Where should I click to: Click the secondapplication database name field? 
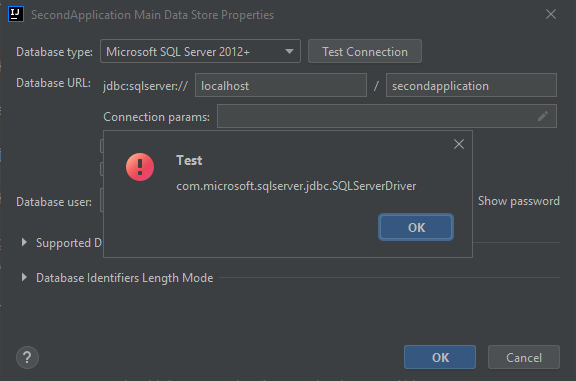point(471,85)
